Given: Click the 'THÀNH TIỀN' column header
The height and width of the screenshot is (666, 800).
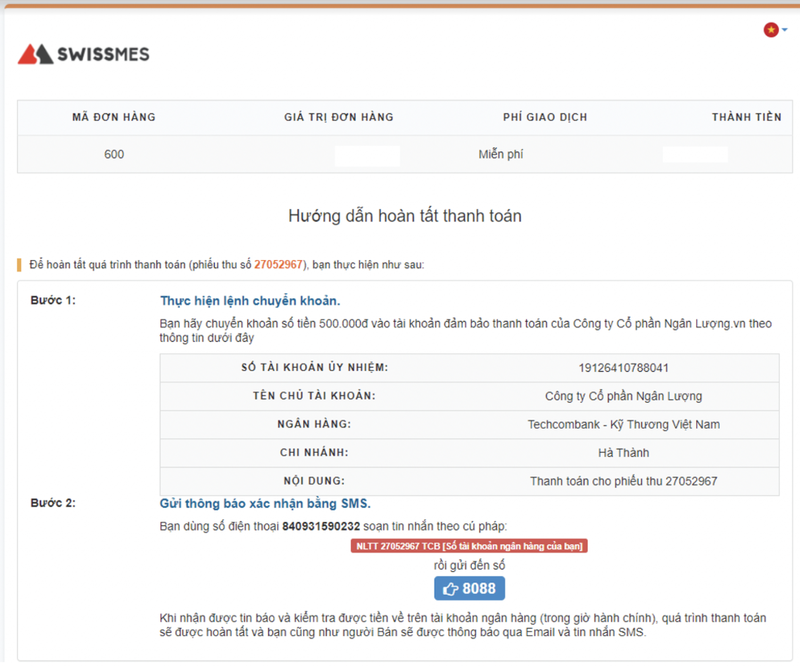Looking at the screenshot, I should click(x=746, y=117).
